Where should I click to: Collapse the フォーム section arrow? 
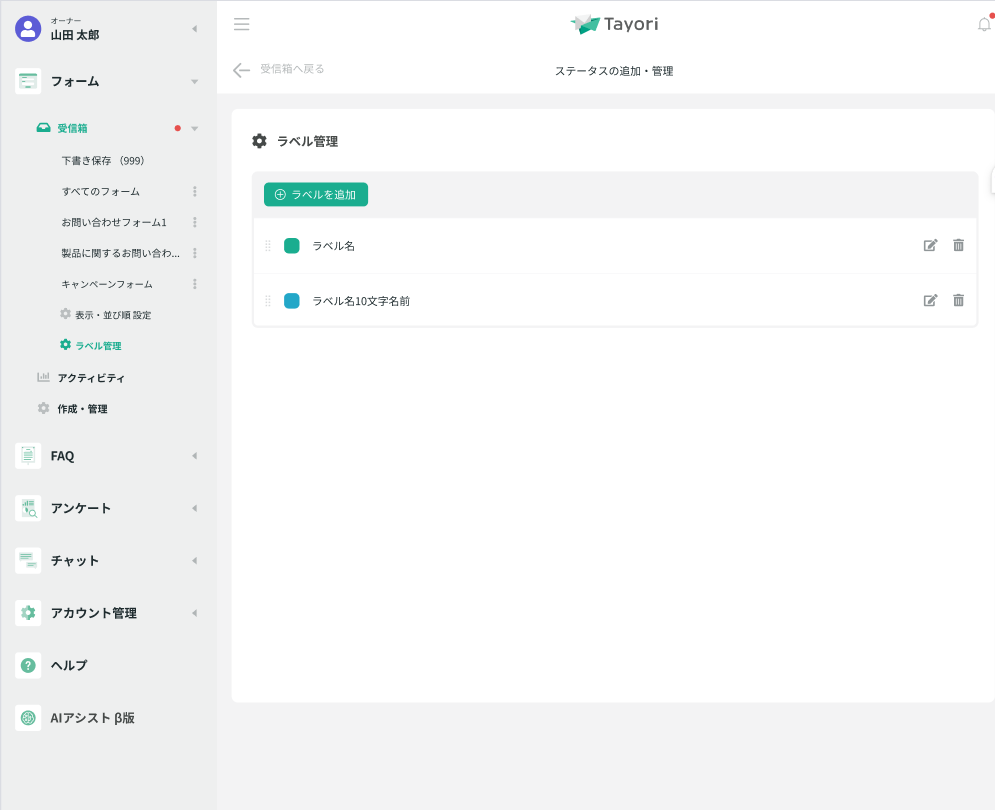195,82
